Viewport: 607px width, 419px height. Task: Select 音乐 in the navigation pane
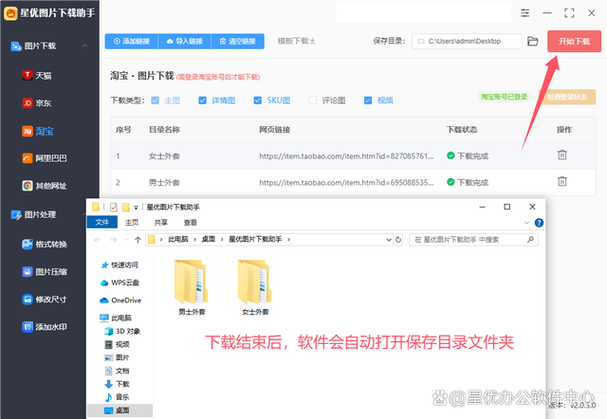(117, 397)
